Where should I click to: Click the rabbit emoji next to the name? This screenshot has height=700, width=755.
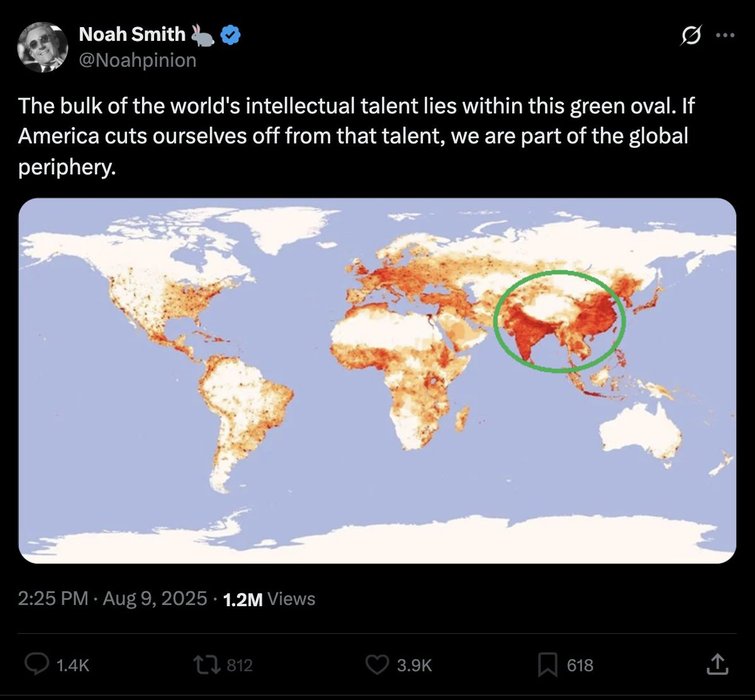click(x=204, y=36)
